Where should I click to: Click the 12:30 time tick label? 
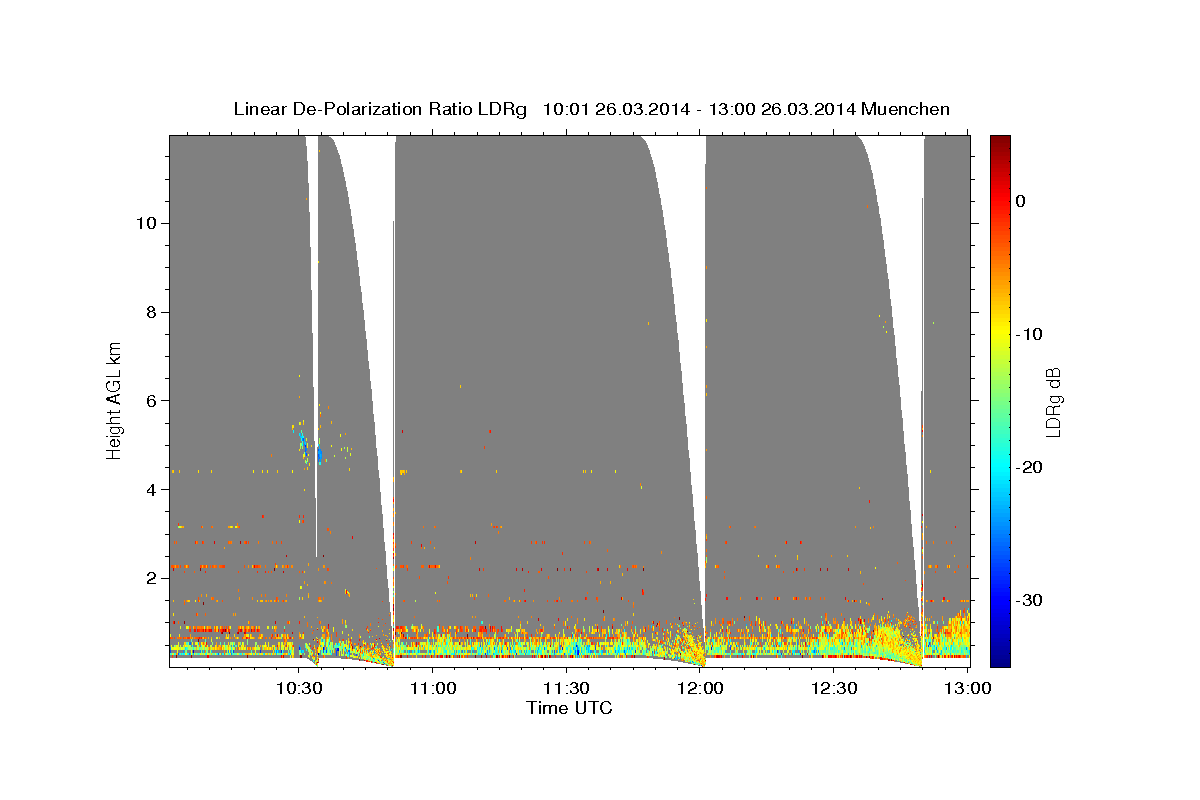(x=833, y=688)
